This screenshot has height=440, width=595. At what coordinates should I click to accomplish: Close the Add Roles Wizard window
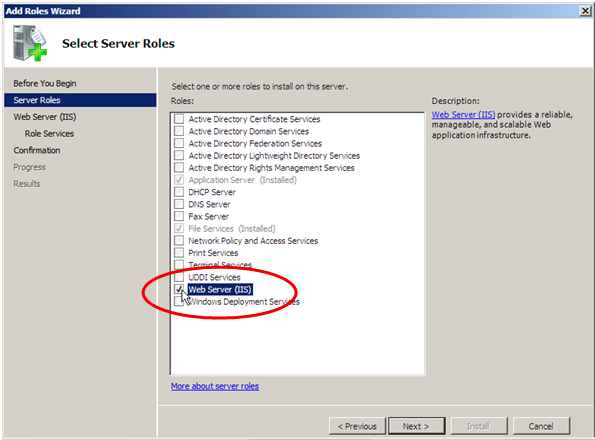(586, 11)
